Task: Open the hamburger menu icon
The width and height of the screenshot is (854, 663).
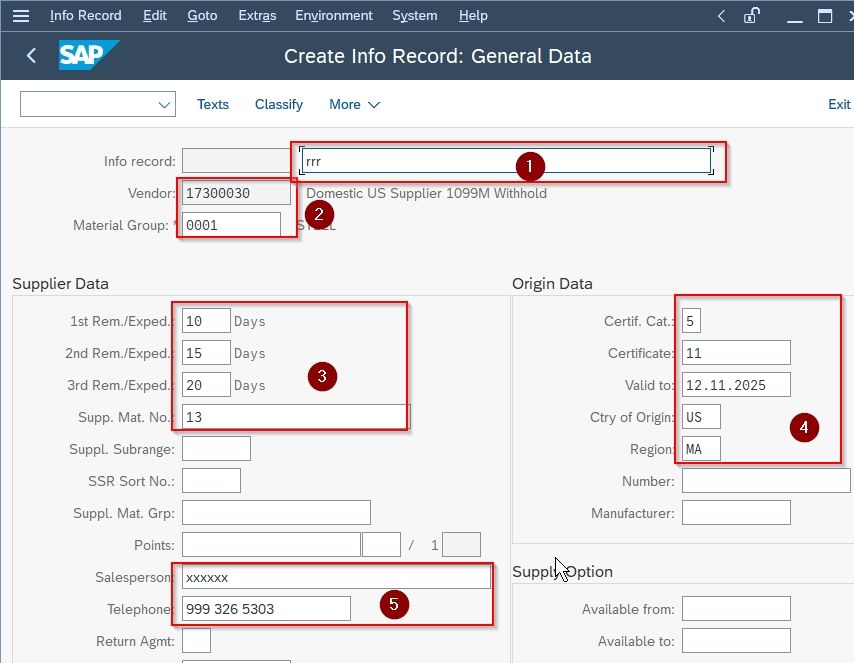Action: click(21, 16)
